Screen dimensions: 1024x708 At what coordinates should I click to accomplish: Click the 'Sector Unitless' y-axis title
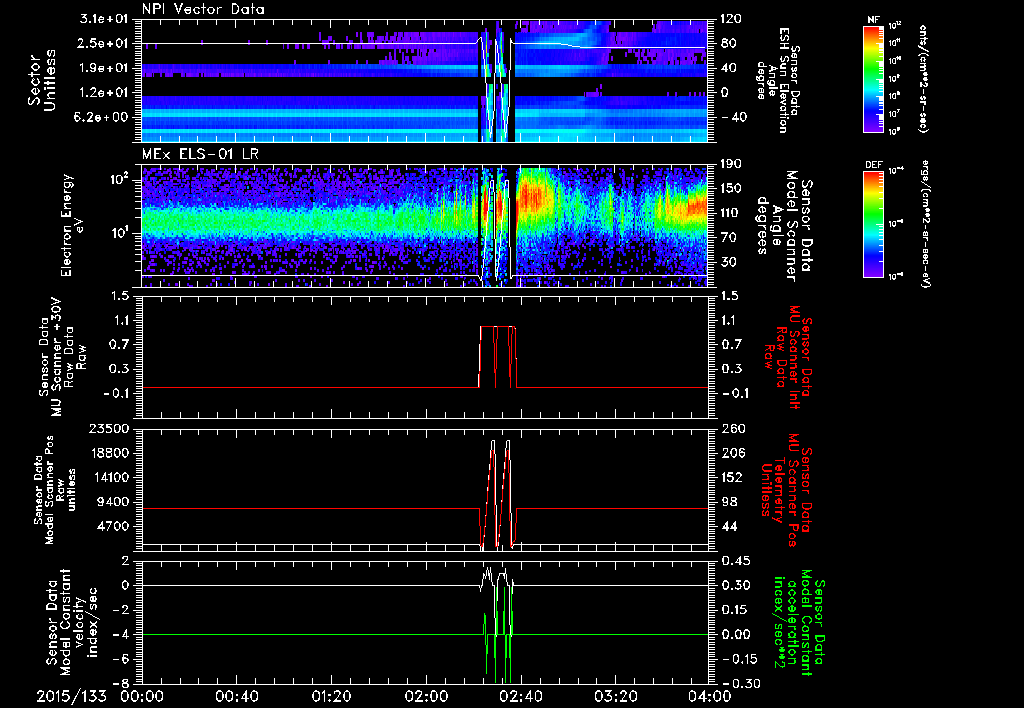pyautogui.click(x=42, y=81)
